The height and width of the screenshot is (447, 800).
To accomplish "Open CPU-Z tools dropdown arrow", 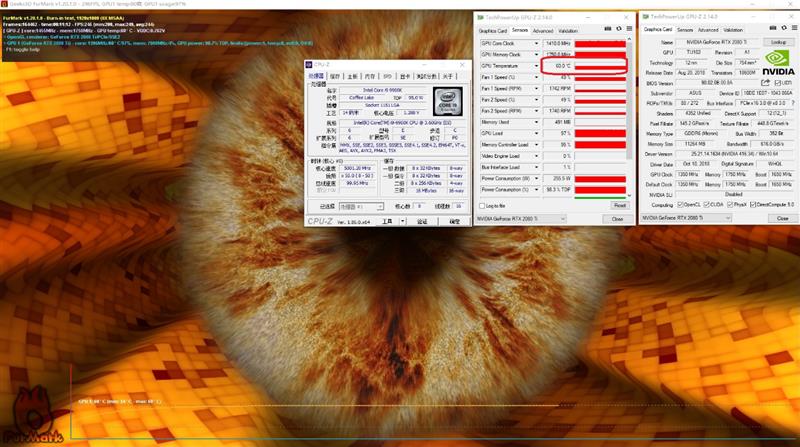I will 403,221.
